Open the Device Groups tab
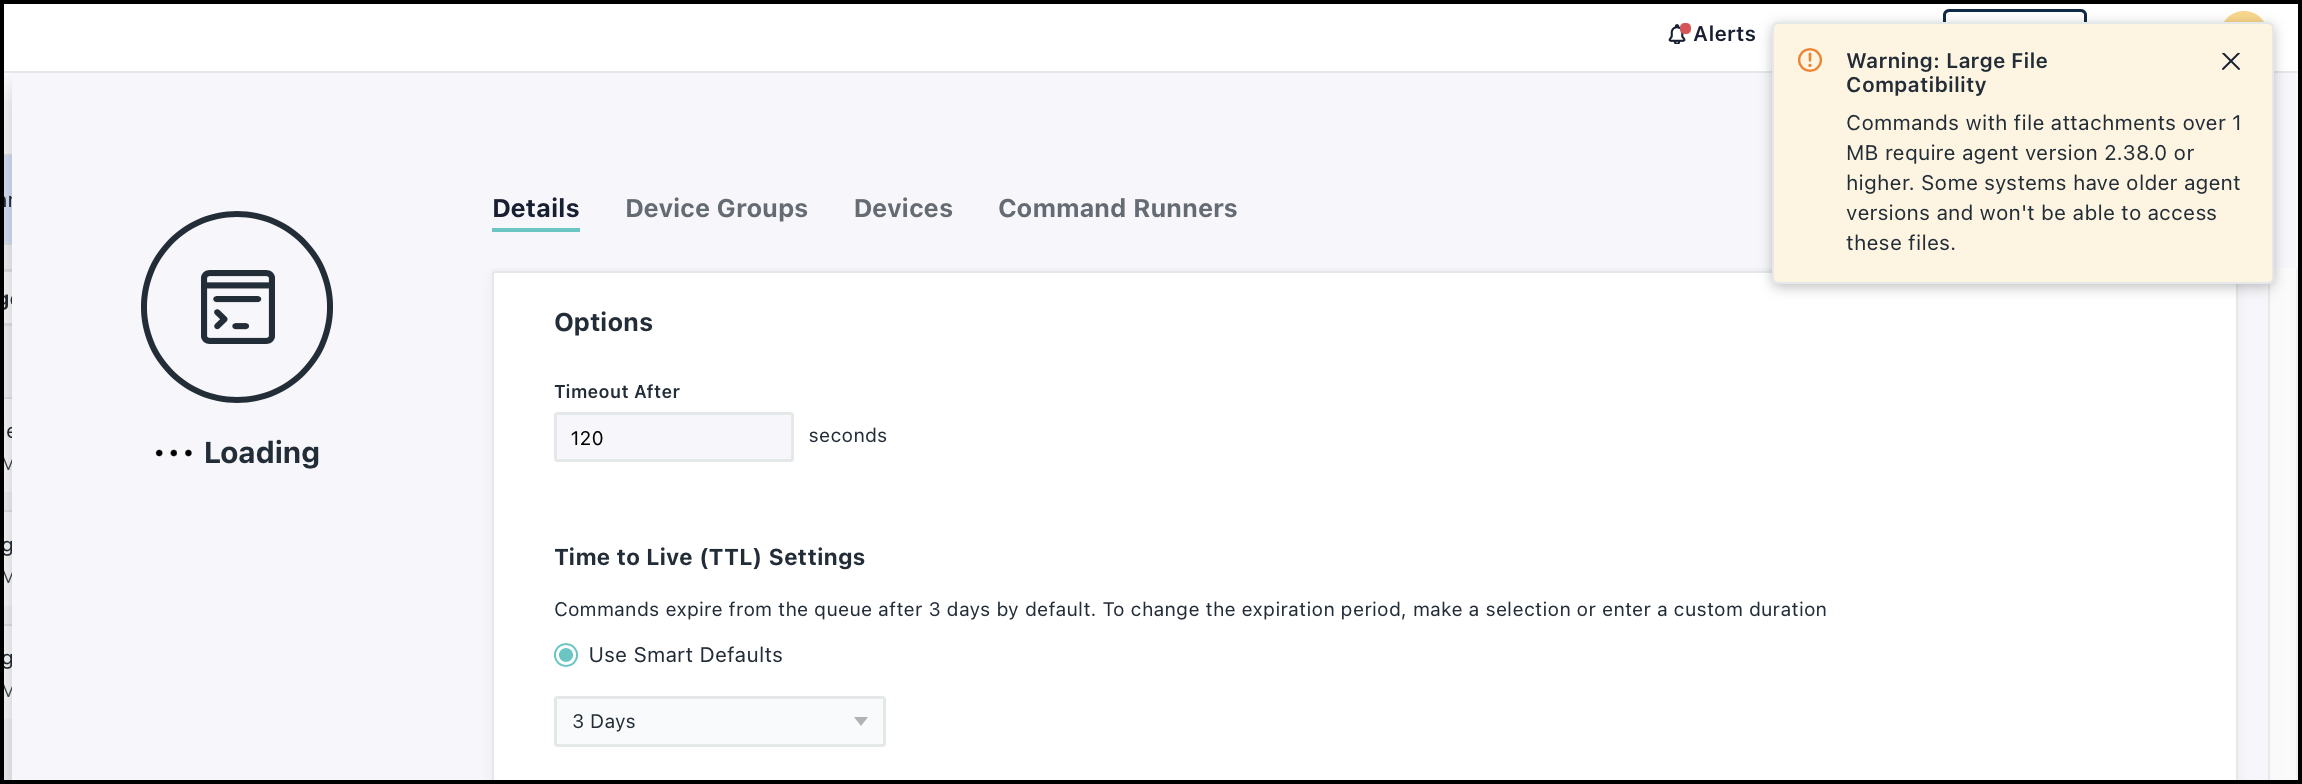The width and height of the screenshot is (2302, 784). (716, 209)
